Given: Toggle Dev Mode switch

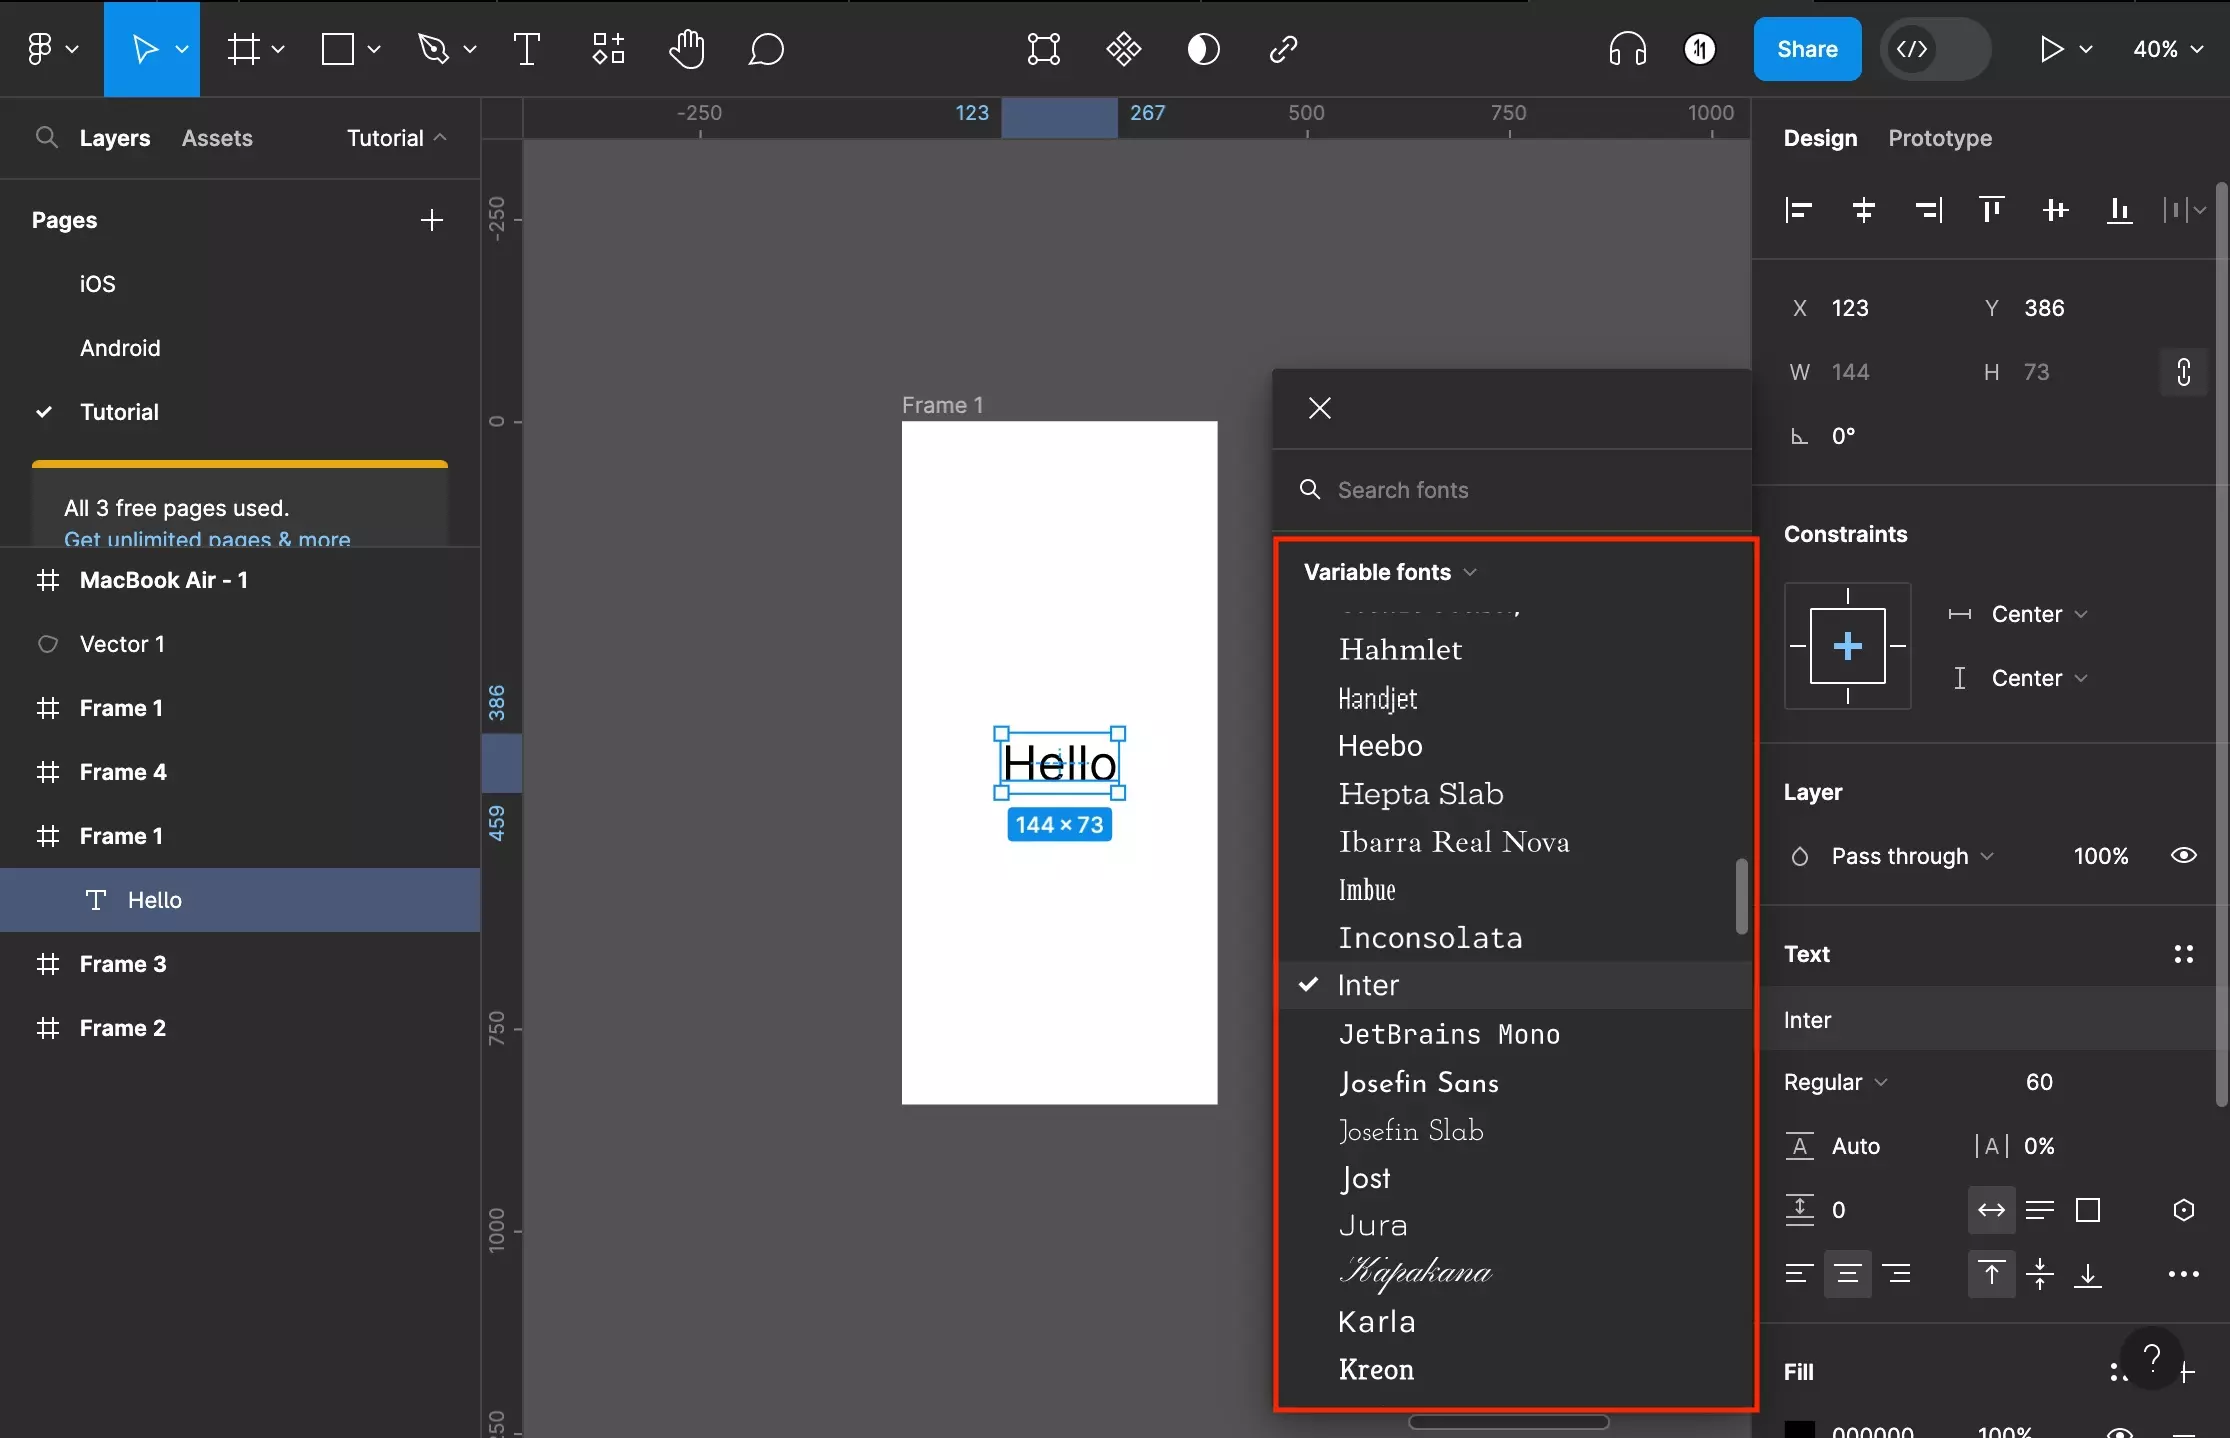Looking at the screenshot, I should click(1936, 48).
